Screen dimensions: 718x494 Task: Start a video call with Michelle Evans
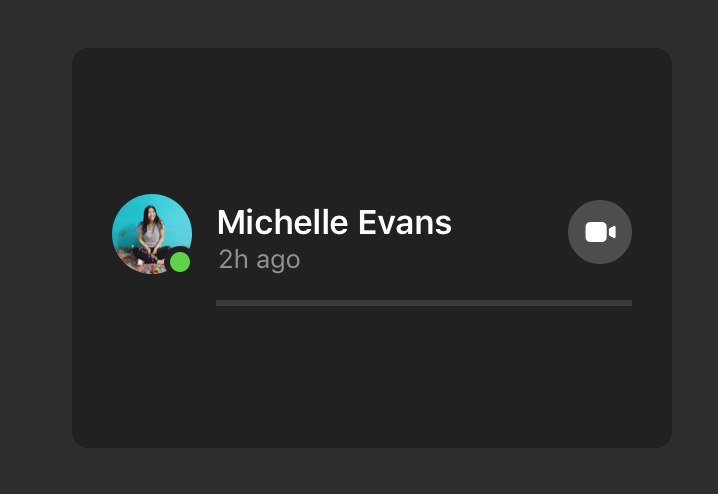(600, 232)
